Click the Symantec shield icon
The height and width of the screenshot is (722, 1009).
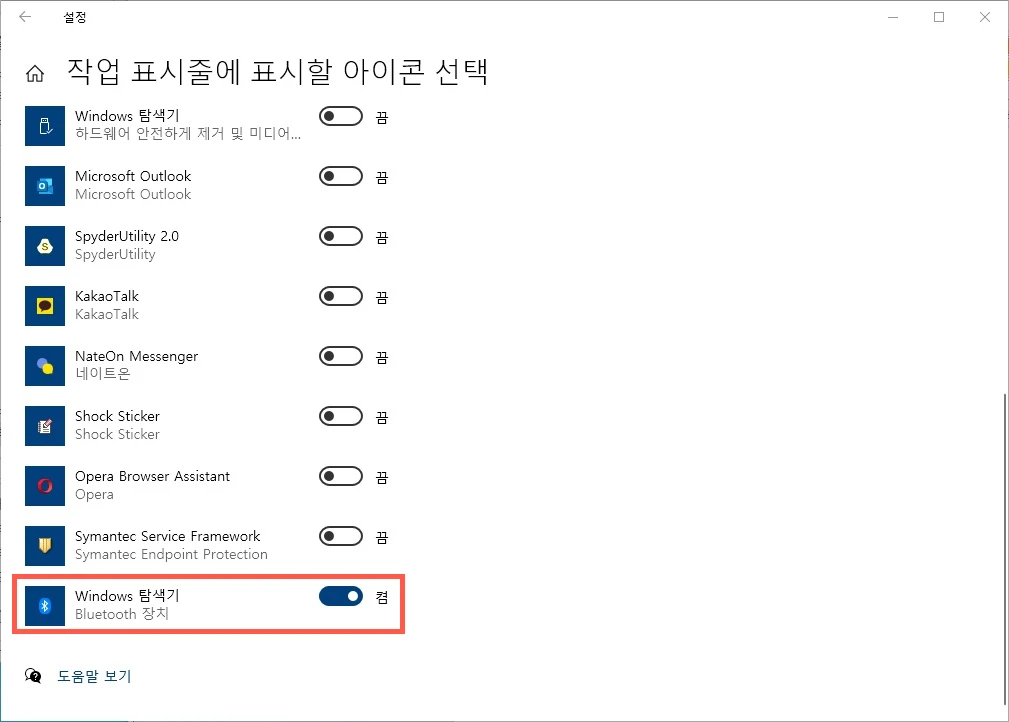[x=45, y=546]
